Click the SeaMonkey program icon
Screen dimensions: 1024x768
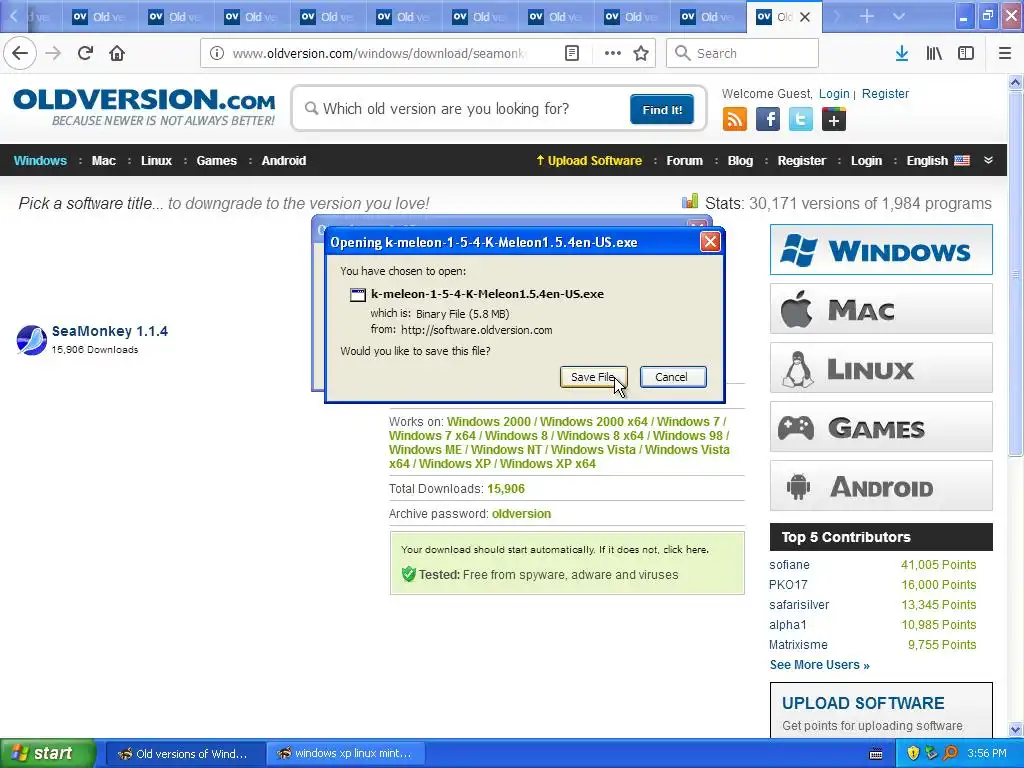click(31, 340)
